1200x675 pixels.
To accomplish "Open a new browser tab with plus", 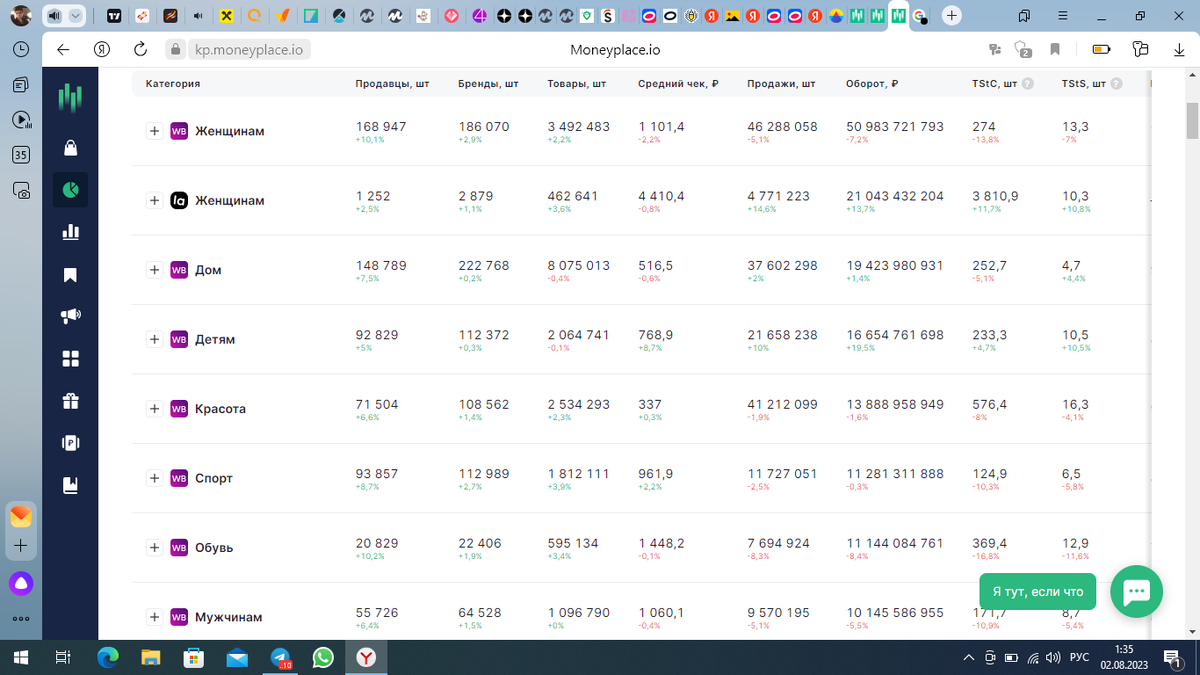I will 952,16.
